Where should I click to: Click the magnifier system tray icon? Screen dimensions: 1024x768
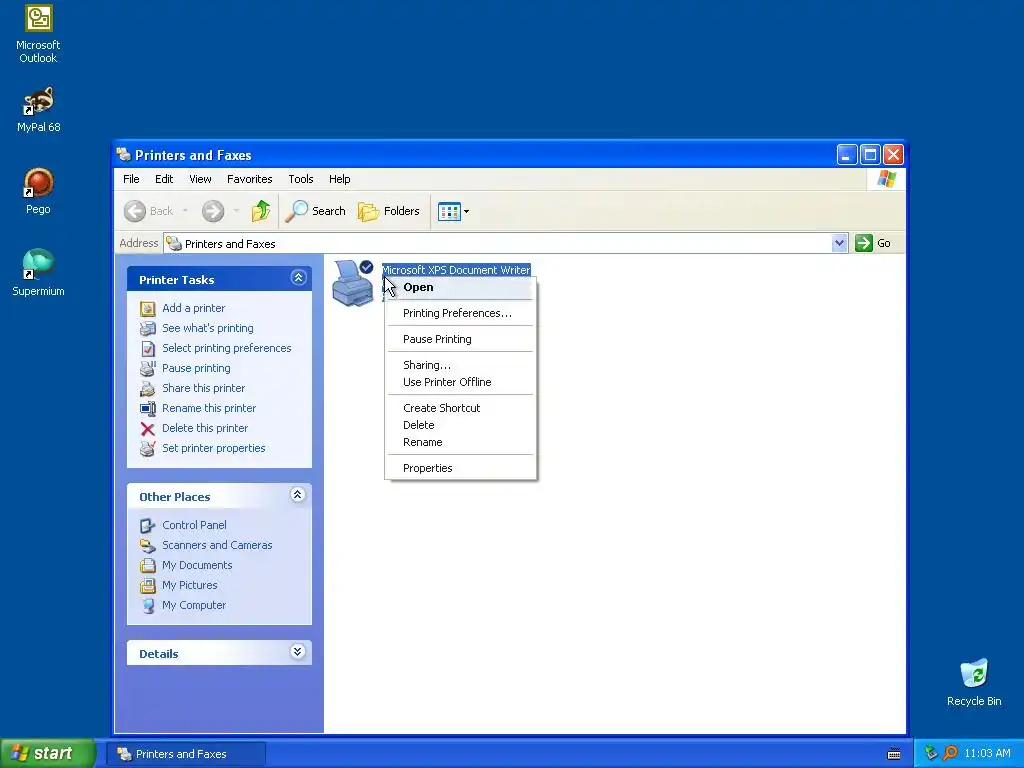pyautogui.click(x=950, y=754)
